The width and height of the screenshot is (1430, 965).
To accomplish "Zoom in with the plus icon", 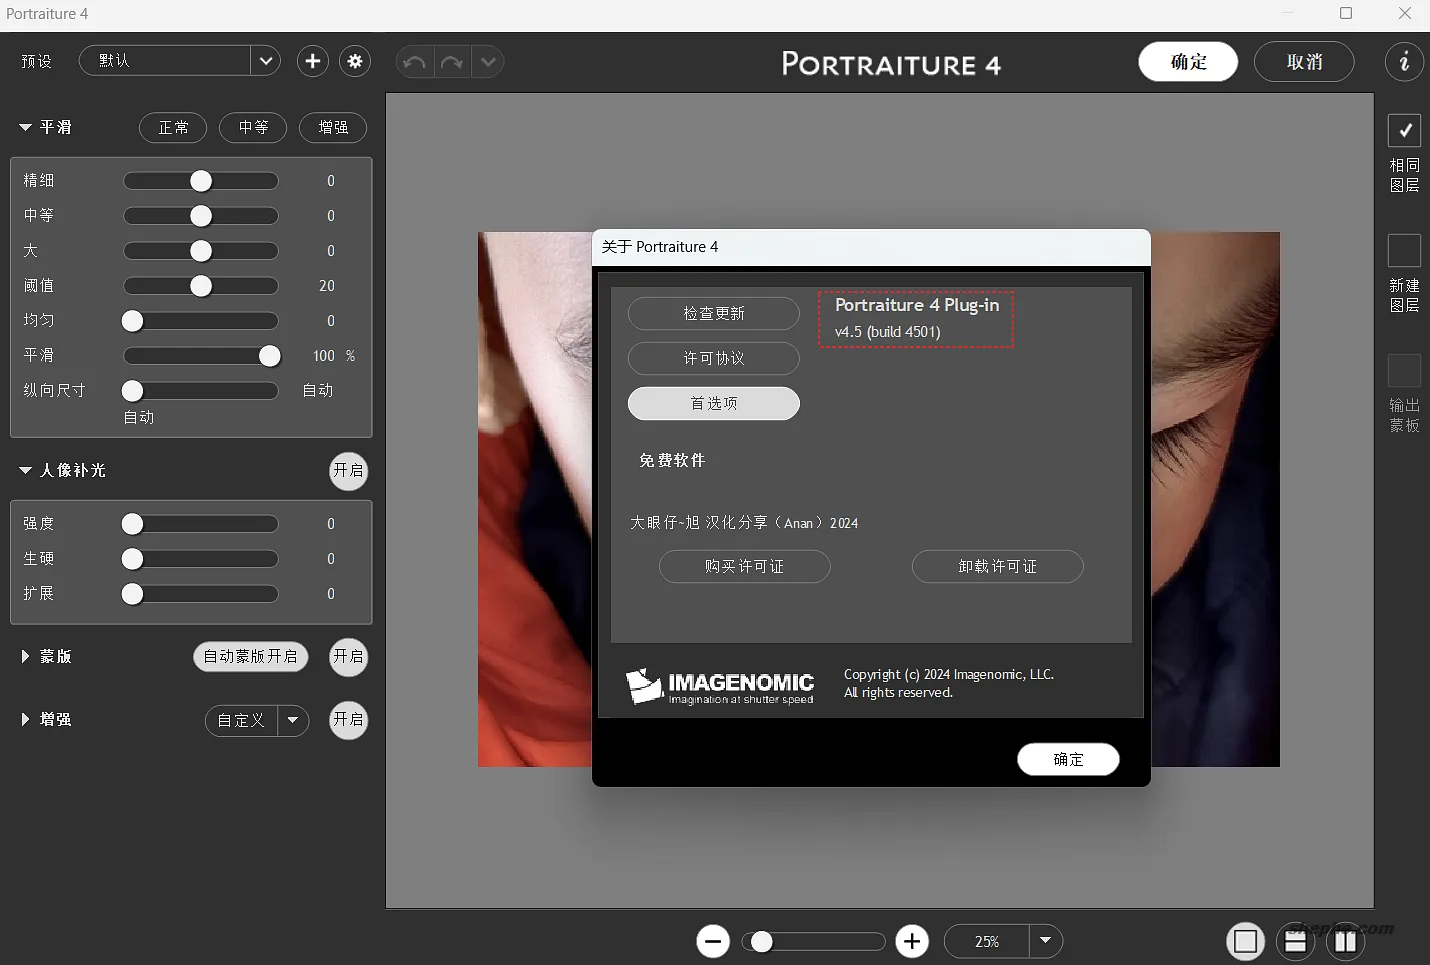I will pyautogui.click(x=911, y=941).
